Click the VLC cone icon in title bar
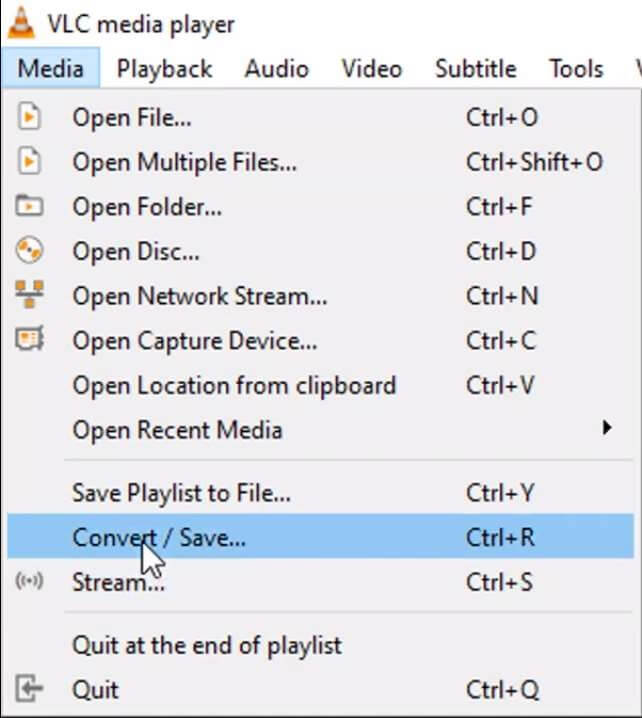This screenshot has width=642, height=718. (x=20, y=21)
